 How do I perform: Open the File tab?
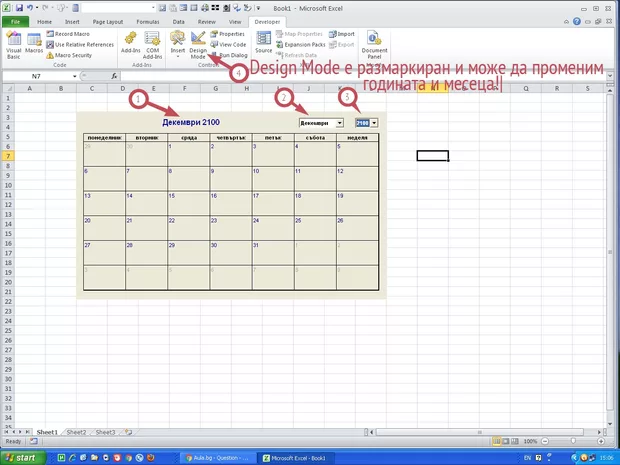click(x=15, y=22)
